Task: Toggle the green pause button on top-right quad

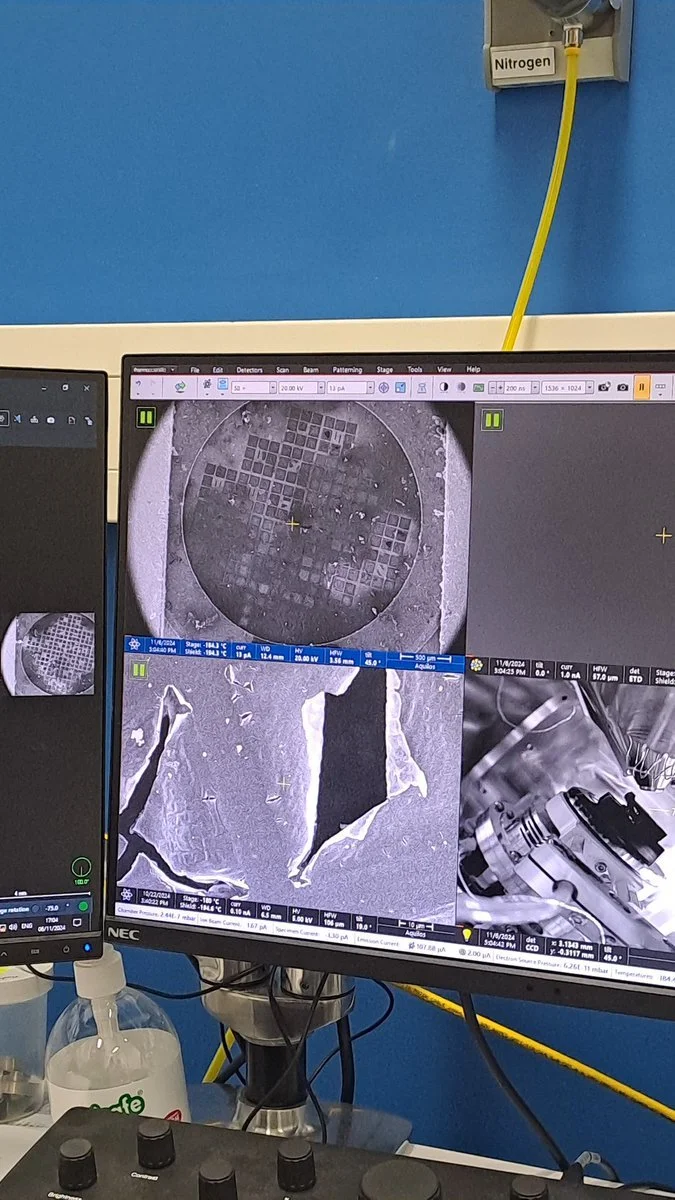Action: 491,420
